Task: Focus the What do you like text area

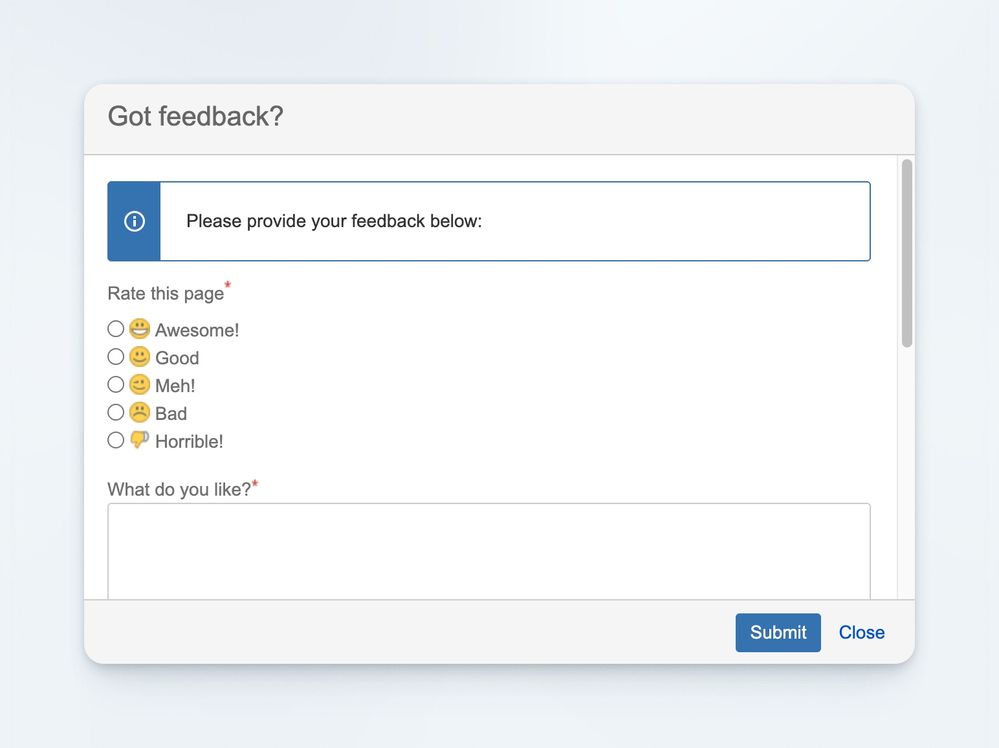Action: pos(488,550)
